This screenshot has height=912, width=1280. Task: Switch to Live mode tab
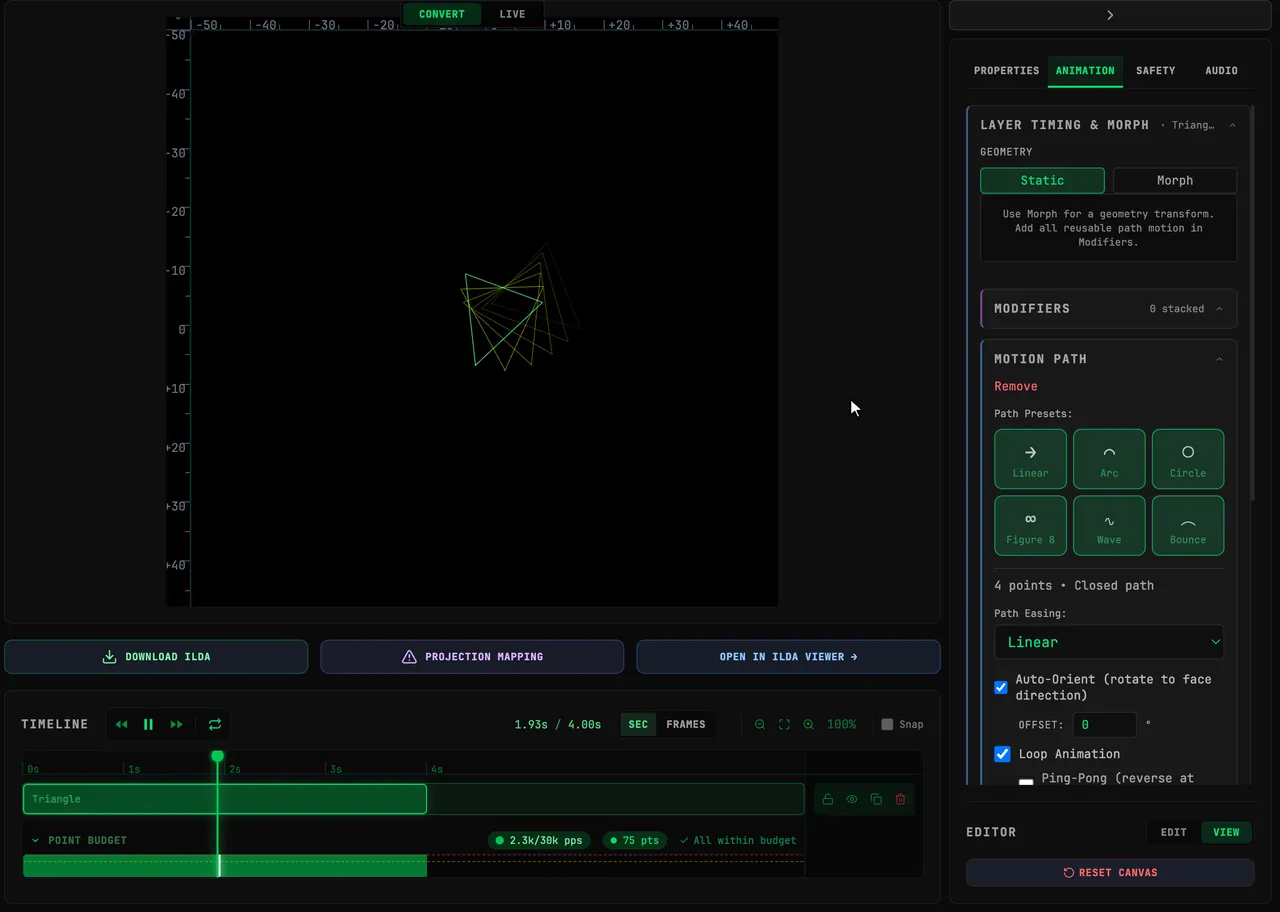(x=512, y=14)
